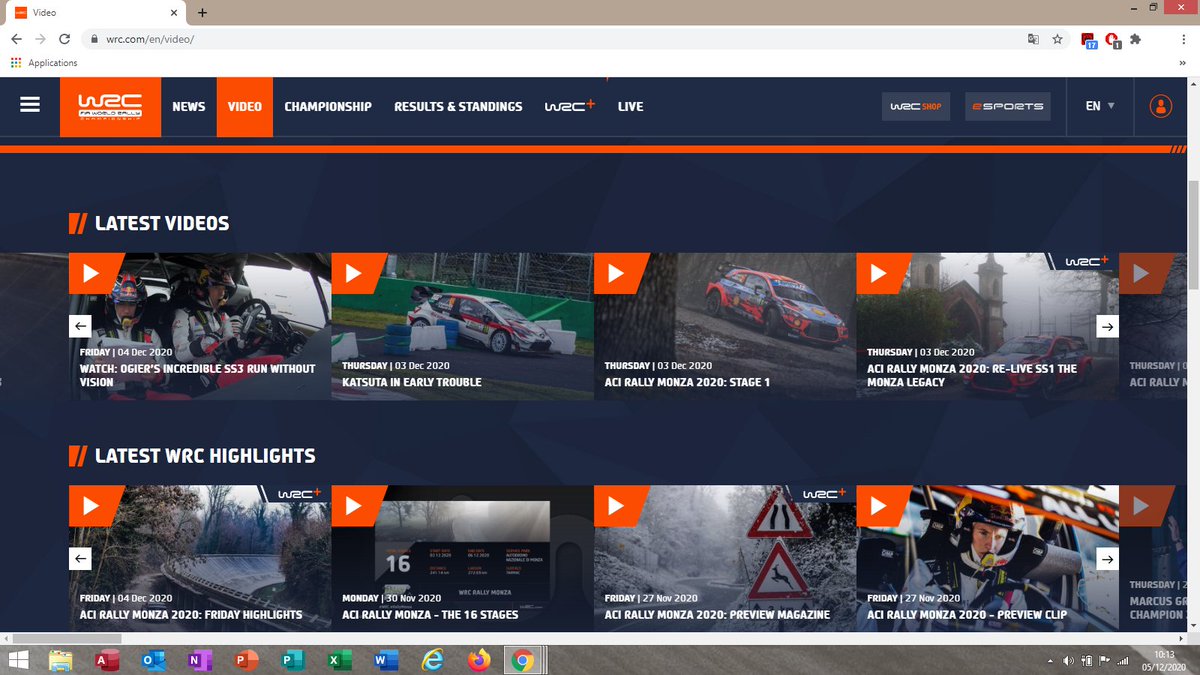The height and width of the screenshot is (675, 1200).
Task: Show previous Latest Videos with left arrow
Action: (x=80, y=326)
